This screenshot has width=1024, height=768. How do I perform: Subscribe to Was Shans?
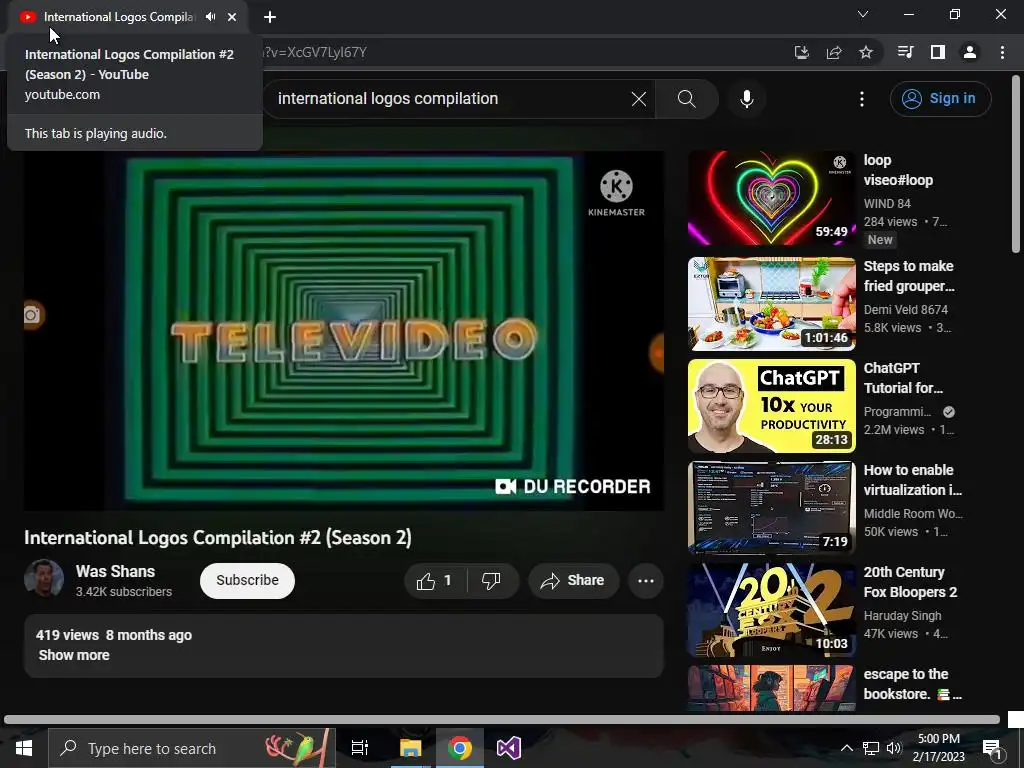pos(248,581)
